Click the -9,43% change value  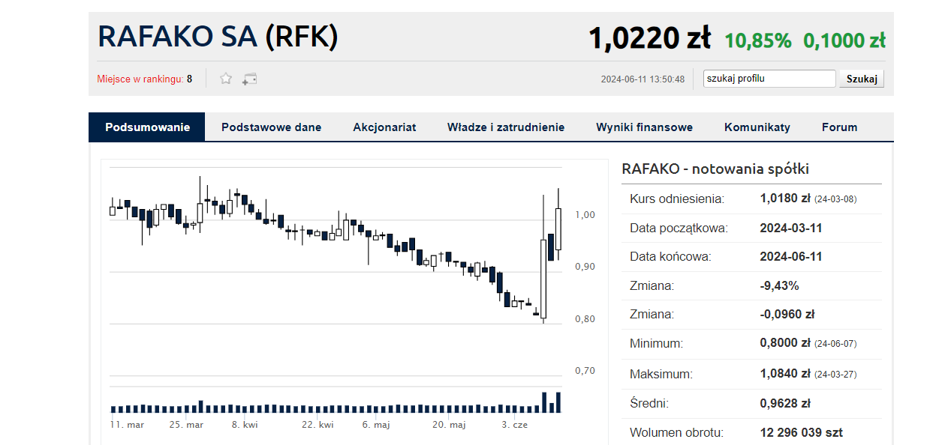click(779, 285)
